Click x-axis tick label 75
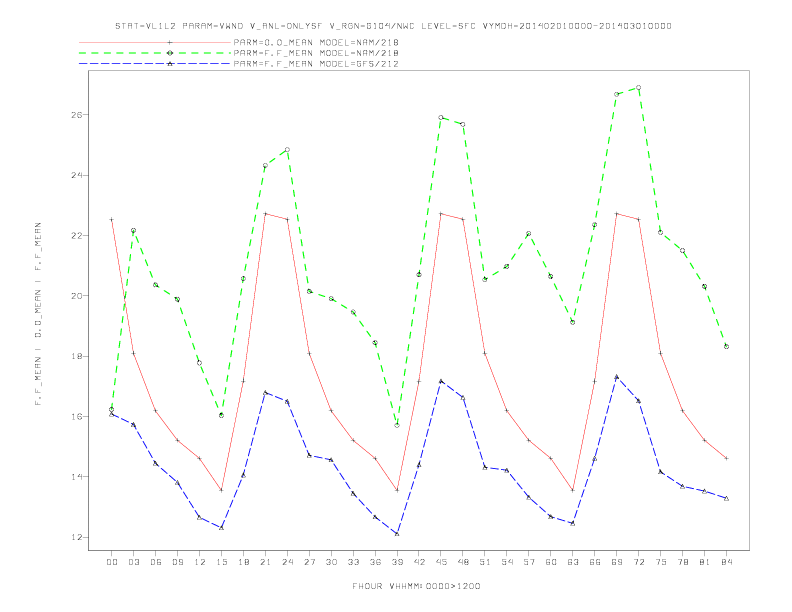The width and height of the screenshot is (792, 612). pyautogui.click(x=661, y=562)
